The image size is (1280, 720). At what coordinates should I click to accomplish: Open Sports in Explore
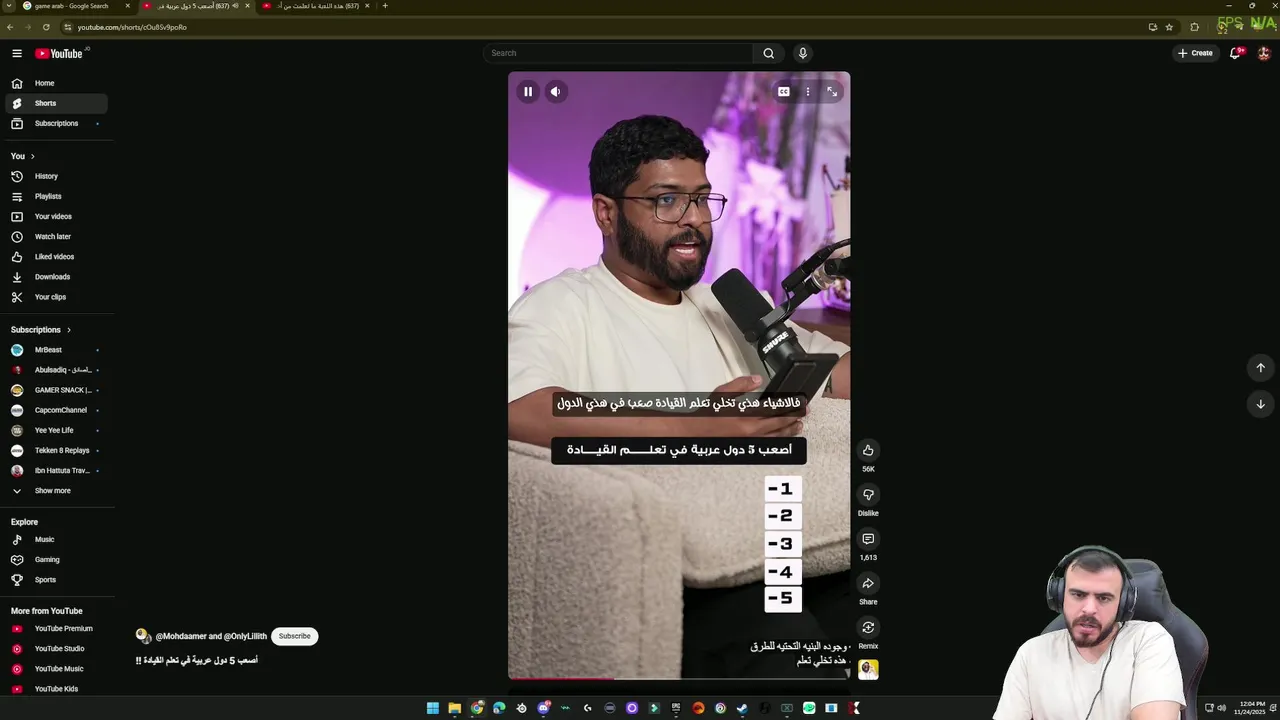click(56, 580)
